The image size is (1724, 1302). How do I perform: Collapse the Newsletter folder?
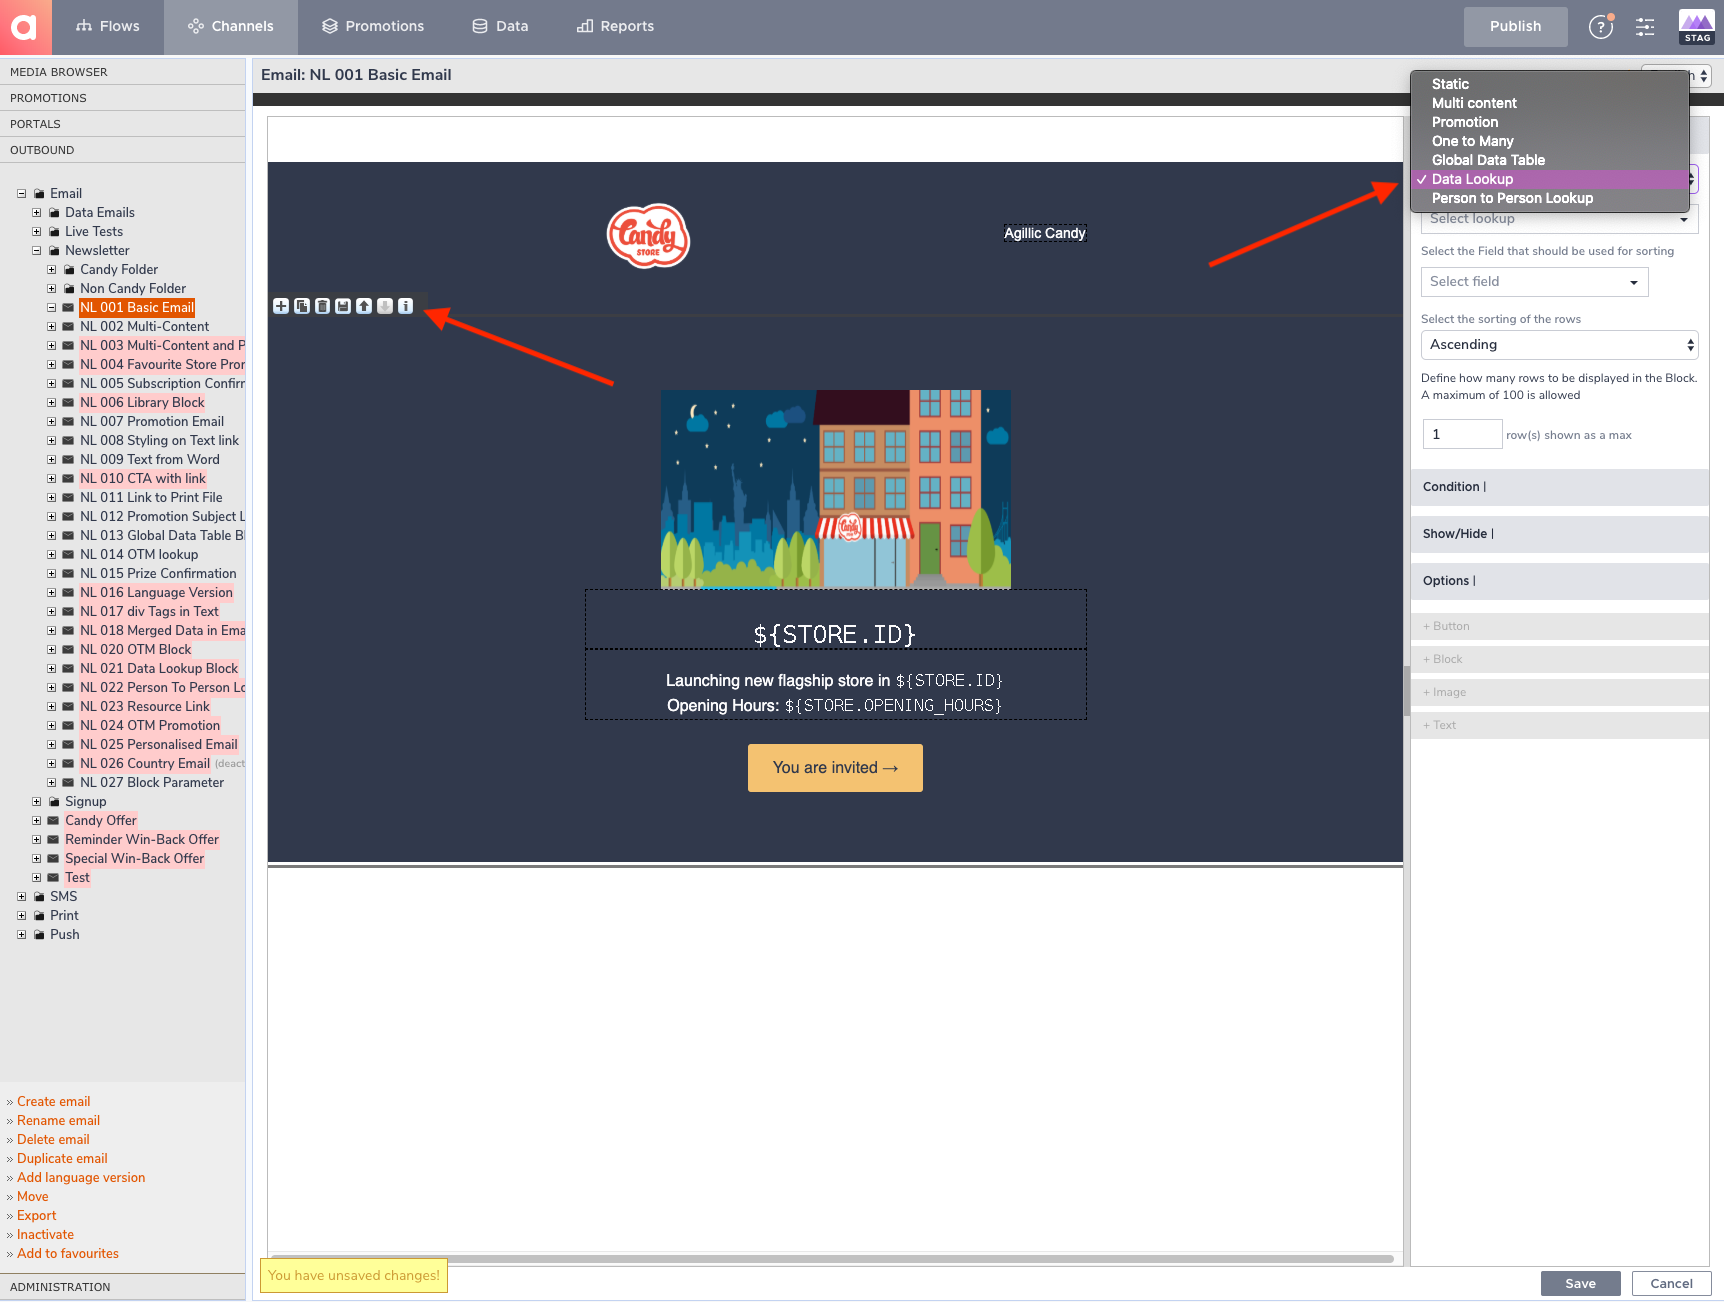click(x=37, y=251)
